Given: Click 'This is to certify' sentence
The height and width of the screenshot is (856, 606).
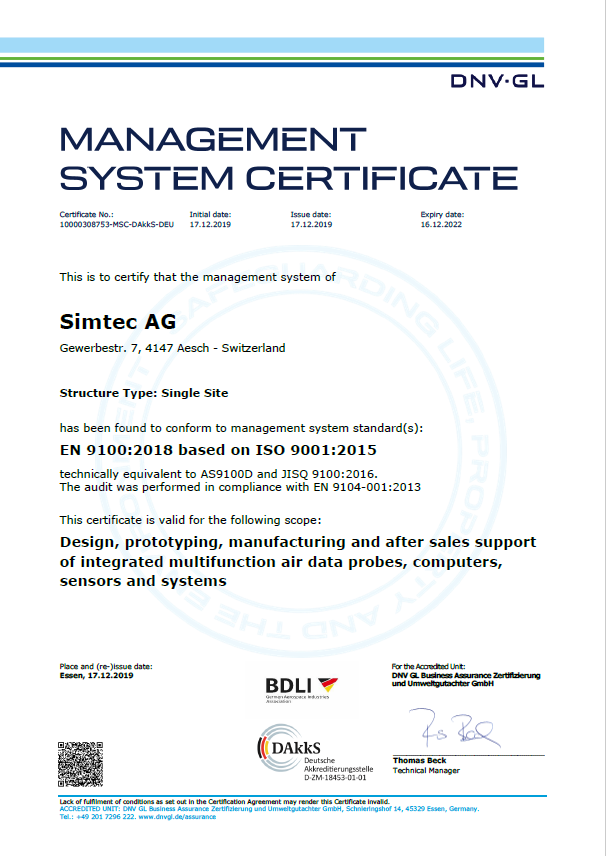Looking at the screenshot, I should coord(198,277).
